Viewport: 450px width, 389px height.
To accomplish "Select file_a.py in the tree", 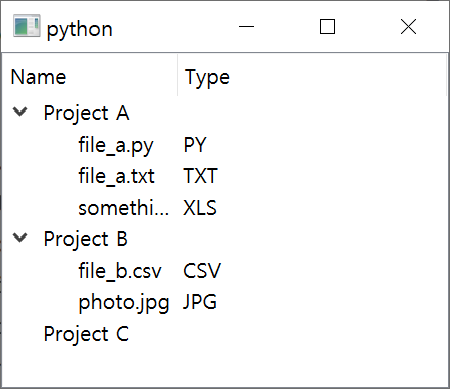I will coord(116,145).
